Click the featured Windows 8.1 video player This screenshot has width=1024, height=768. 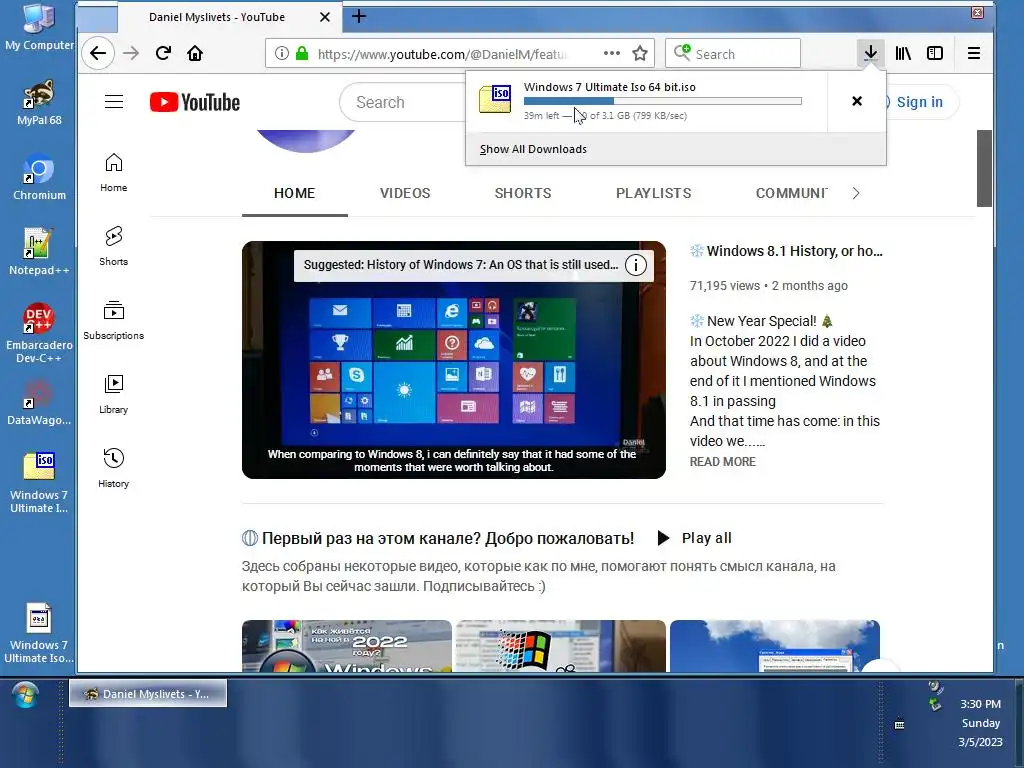(454, 360)
